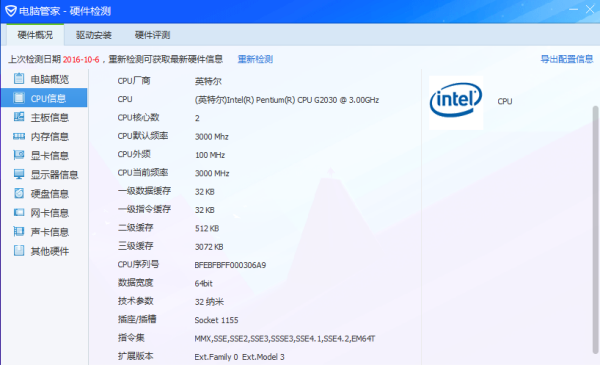Go to 主板信息 in the sidebar
Viewport: 600px width, 365px height.
tap(50, 117)
